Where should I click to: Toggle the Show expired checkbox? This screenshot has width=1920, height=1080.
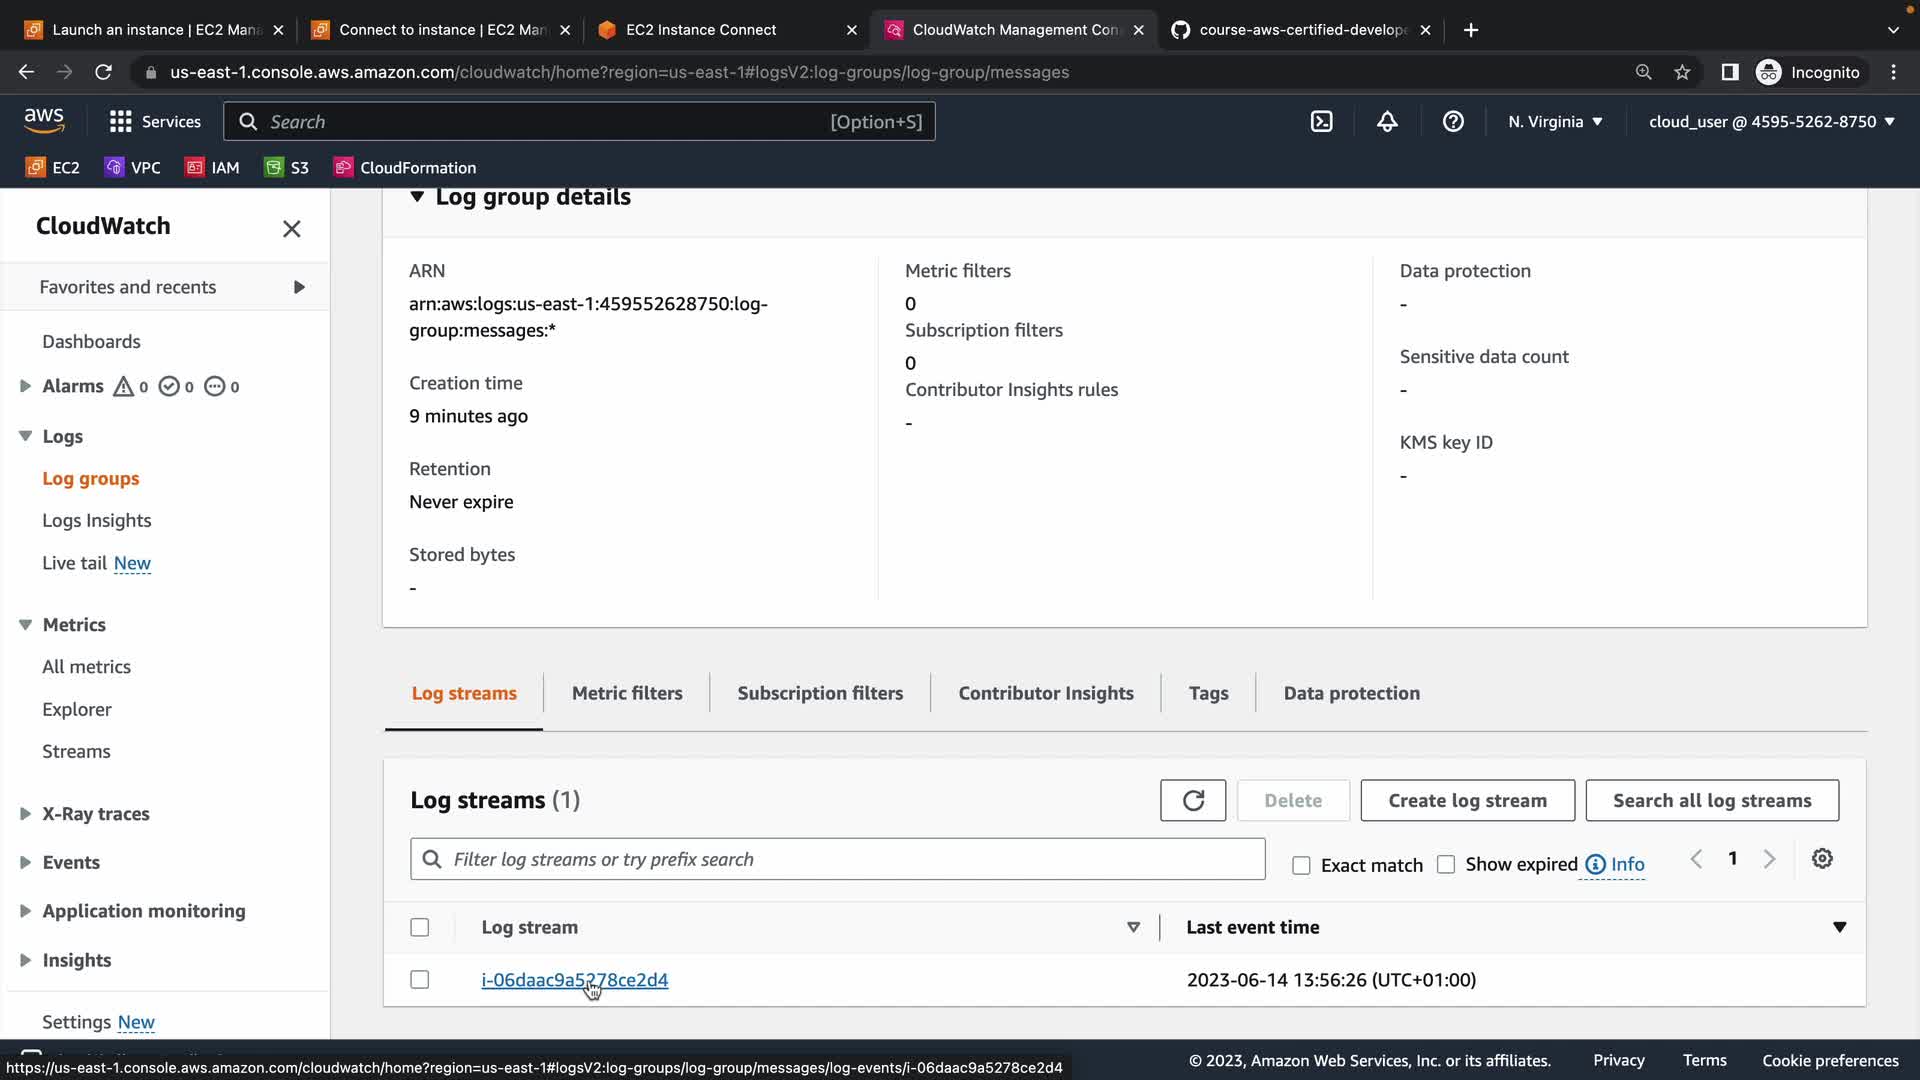pos(1446,864)
